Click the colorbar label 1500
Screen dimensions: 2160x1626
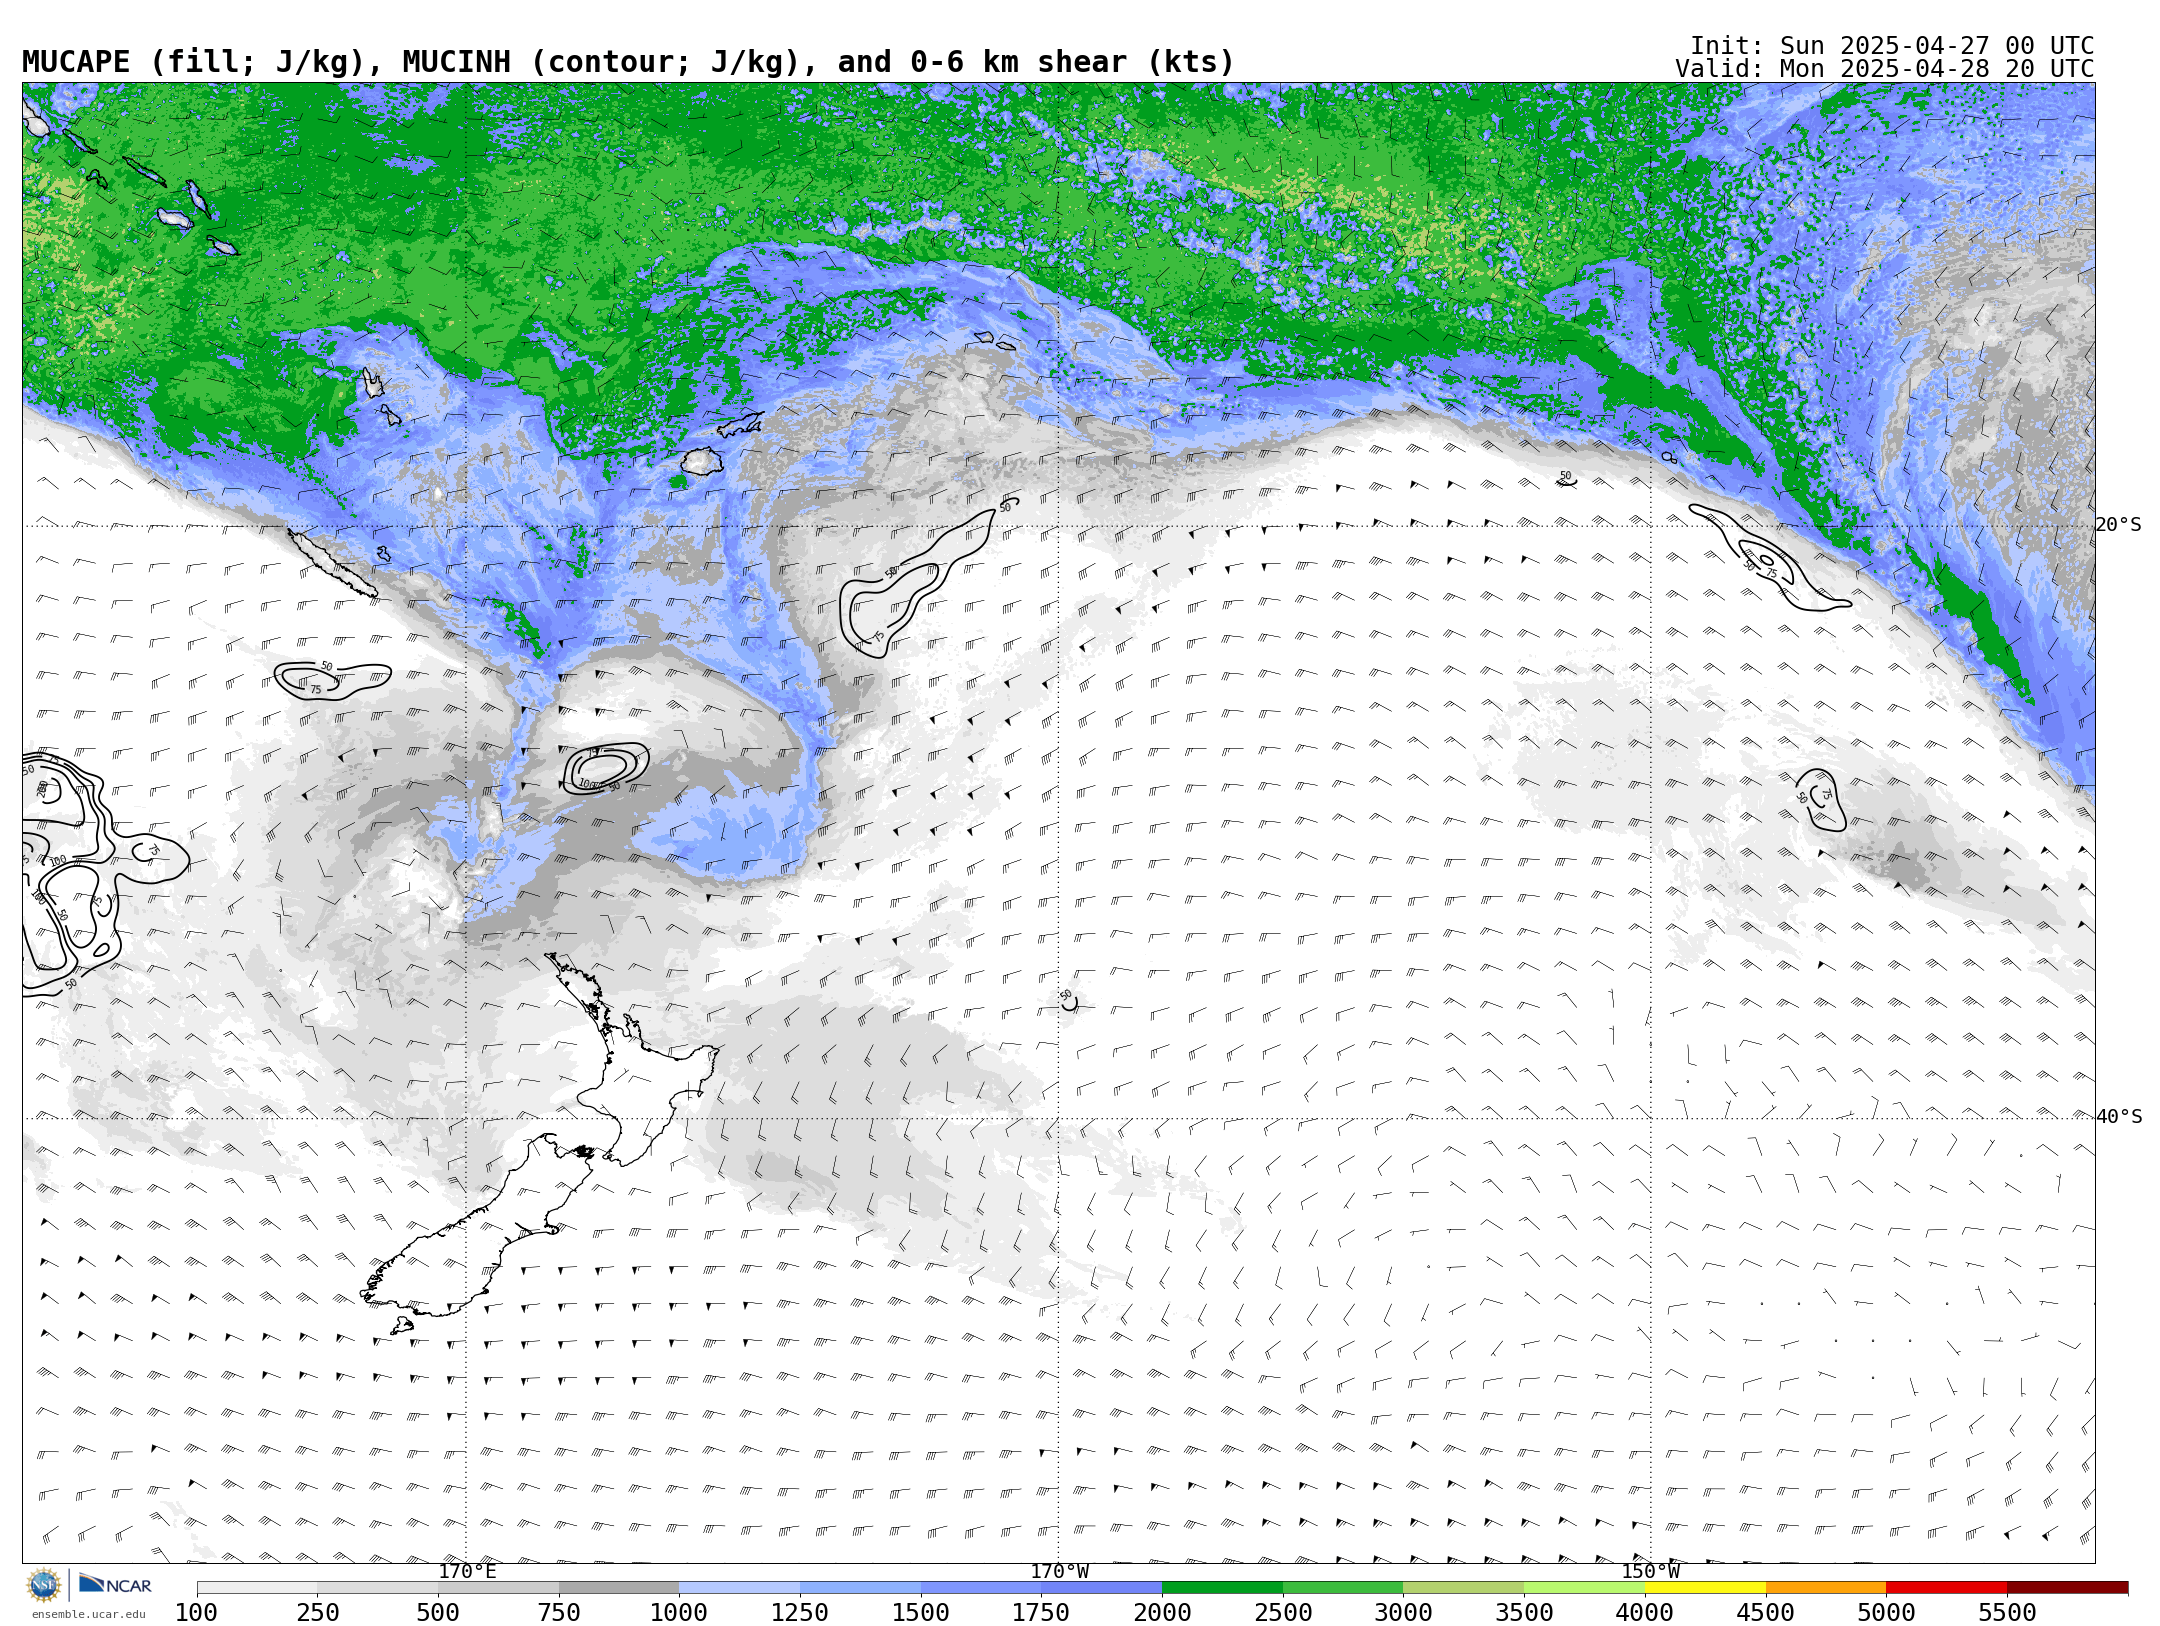pos(921,1613)
